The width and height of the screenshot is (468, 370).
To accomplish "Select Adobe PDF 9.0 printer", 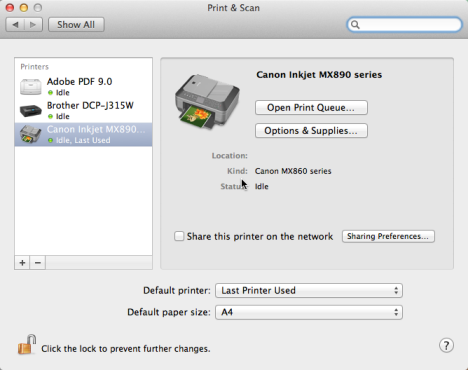I will (x=83, y=86).
